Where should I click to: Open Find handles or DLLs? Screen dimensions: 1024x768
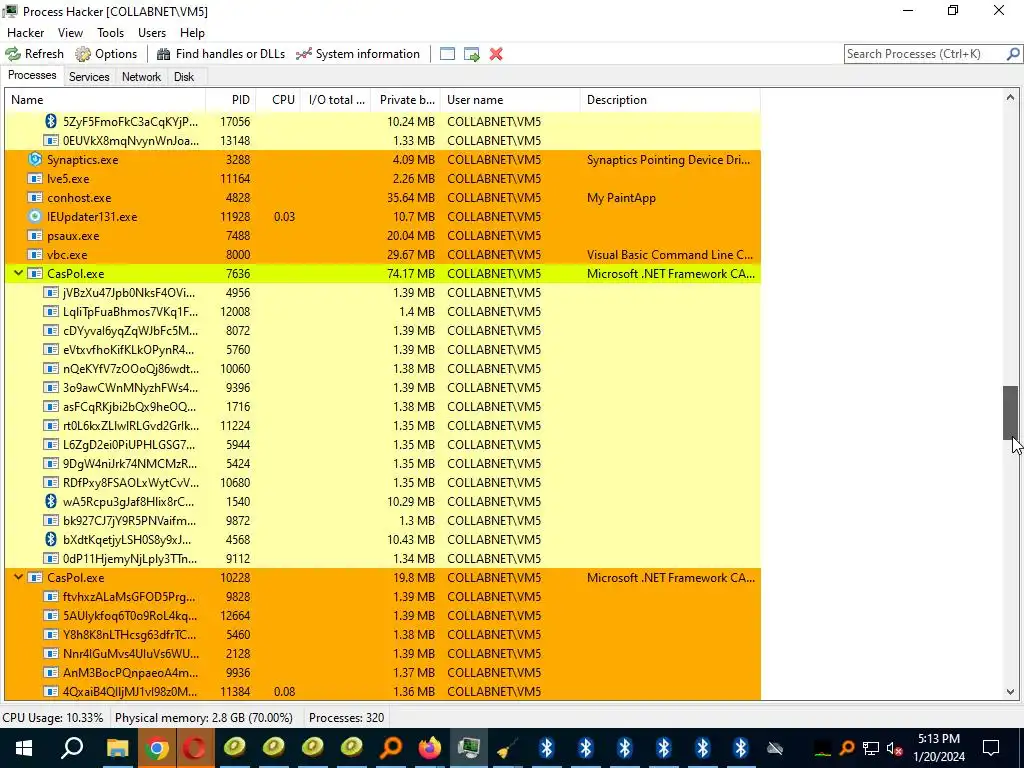coord(221,54)
